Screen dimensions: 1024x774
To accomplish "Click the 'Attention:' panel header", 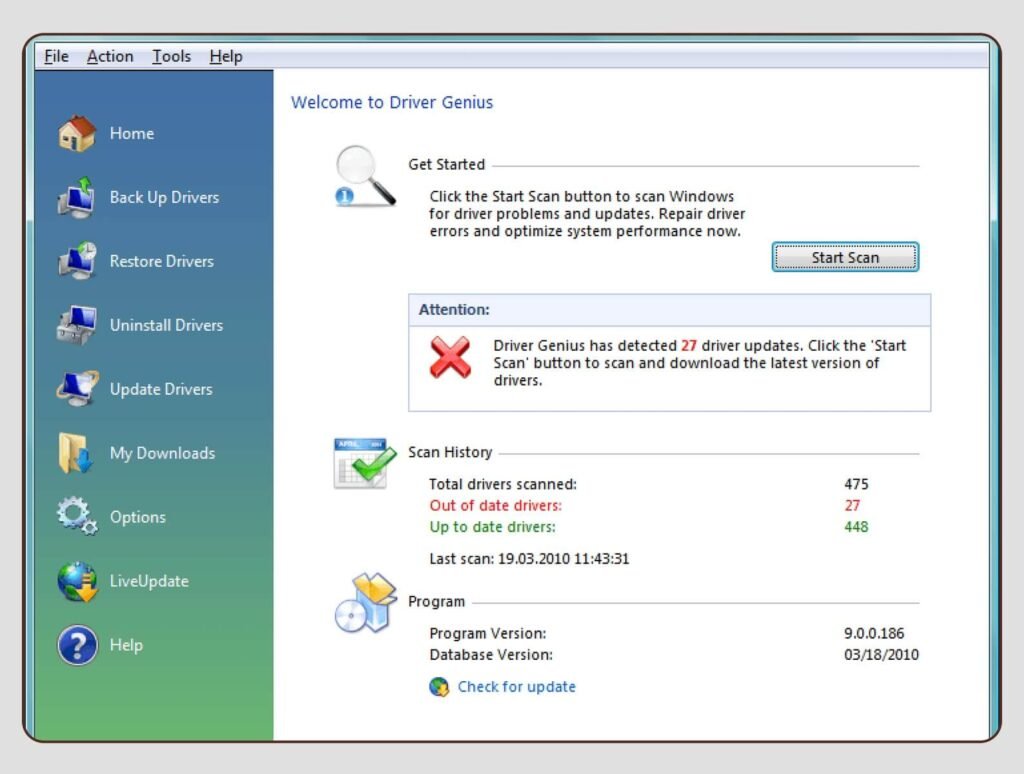I will pyautogui.click(x=669, y=310).
